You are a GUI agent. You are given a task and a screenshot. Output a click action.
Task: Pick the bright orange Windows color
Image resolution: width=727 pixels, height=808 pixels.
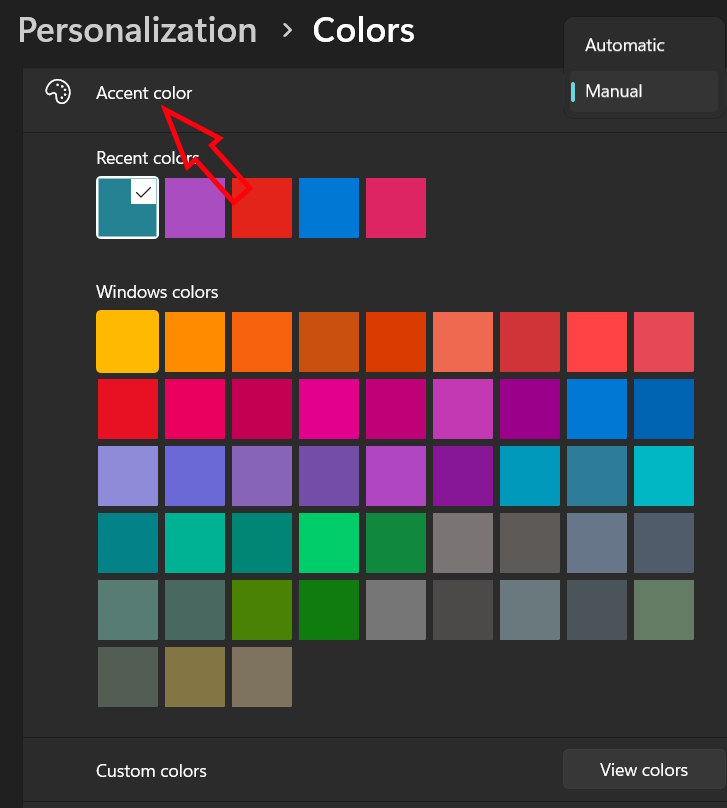(x=194, y=341)
